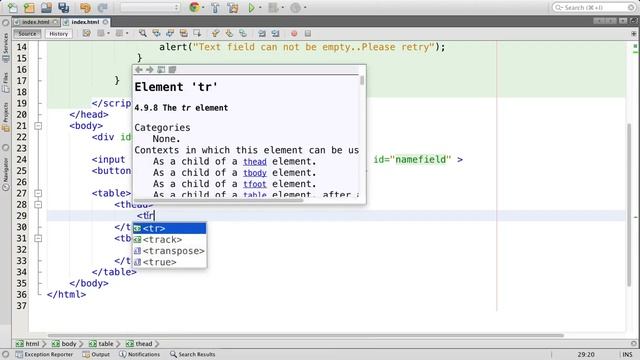
Task: Follow the tfoot link in documentation
Action: pyautogui.click(x=255, y=184)
